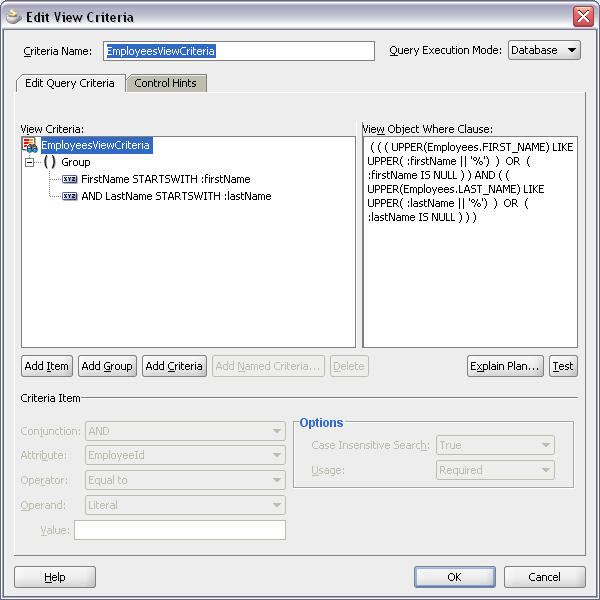Screen dimensions: 600x600
Task: Click the Query Execution Mode label
Action: pyautogui.click(x=445, y=50)
